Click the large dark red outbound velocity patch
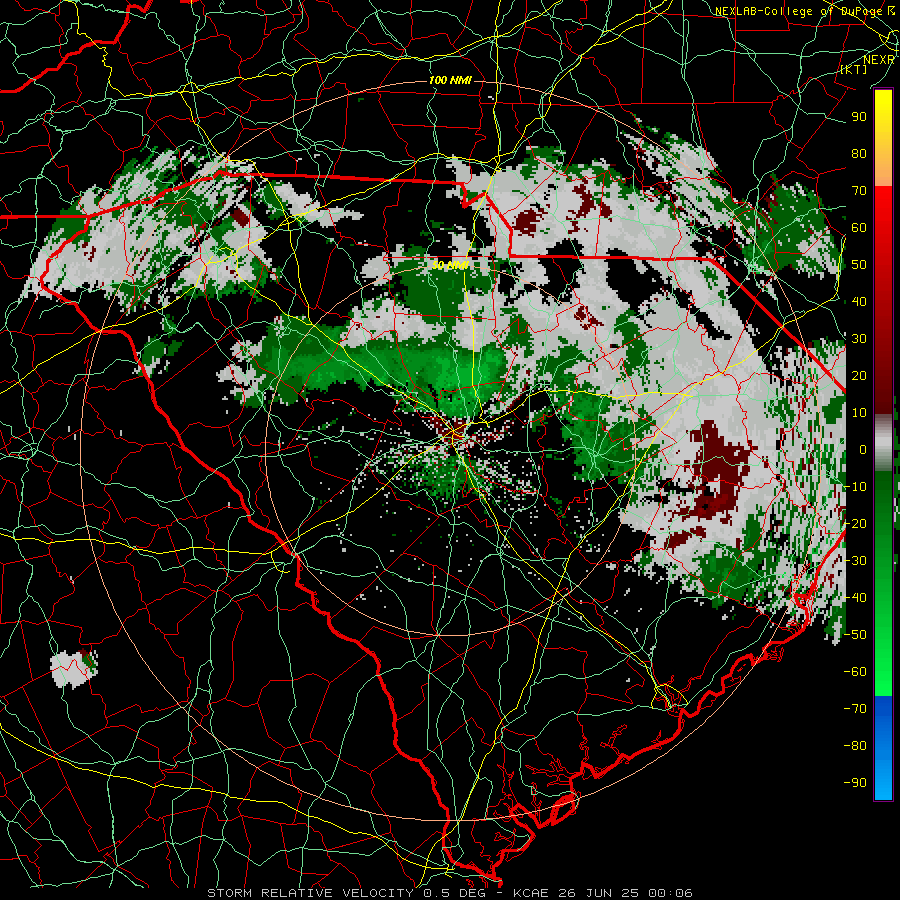Screen dimensions: 900x900 pyautogui.click(x=719, y=466)
